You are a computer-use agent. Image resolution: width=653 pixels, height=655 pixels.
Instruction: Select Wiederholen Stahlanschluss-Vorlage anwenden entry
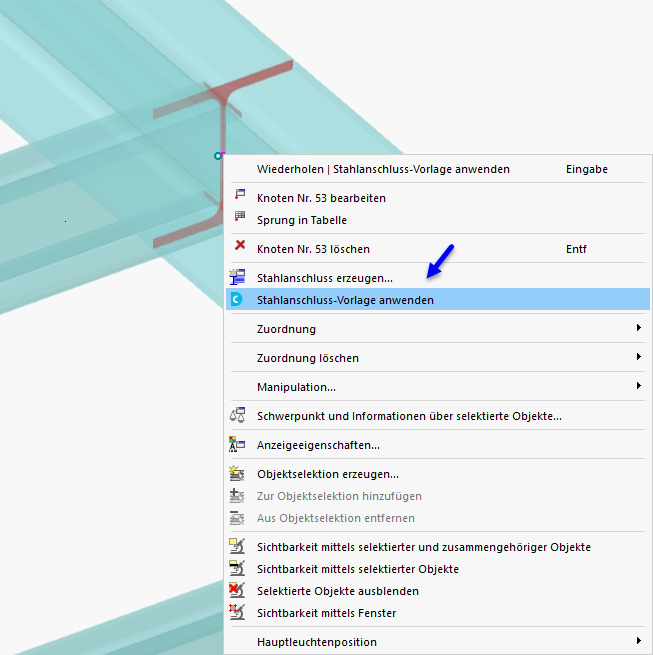tap(438, 169)
